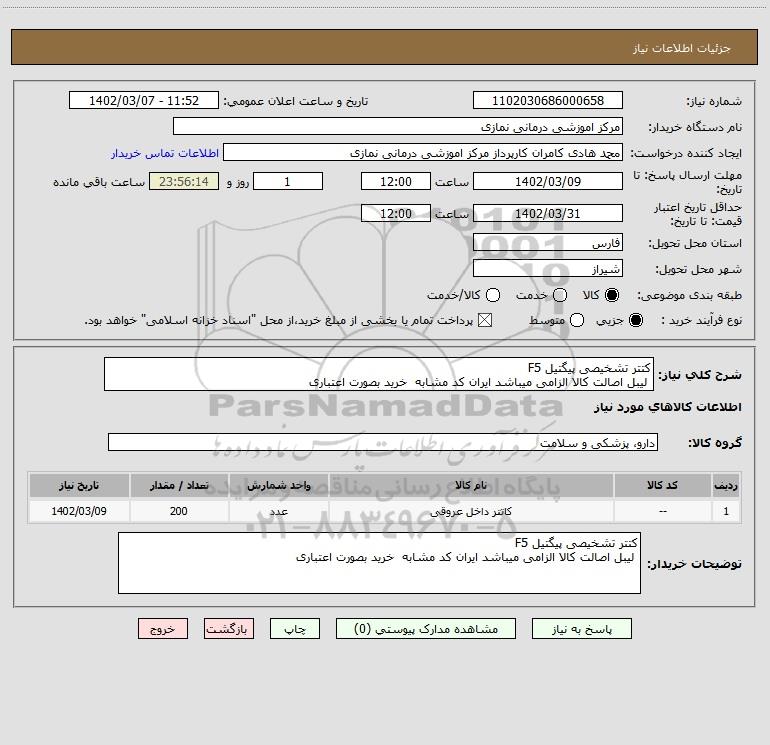Image resolution: width=770 pixels, height=745 pixels.
Task: Click the remaining time 23:56:14 field
Action: tap(184, 181)
